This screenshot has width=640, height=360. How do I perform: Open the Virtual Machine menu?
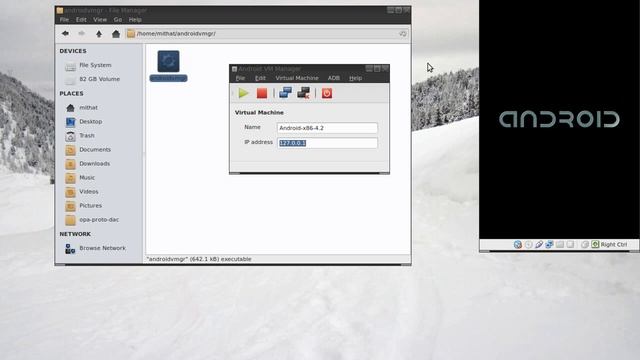pyautogui.click(x=297, y=78)
